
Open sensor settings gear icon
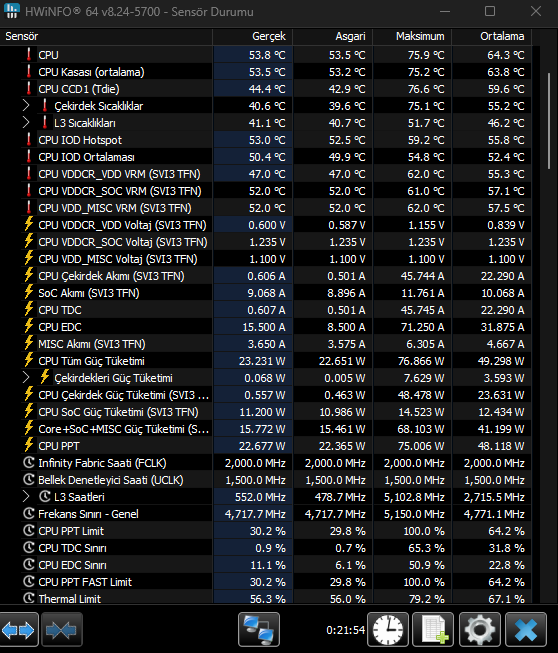coord(480,630)
